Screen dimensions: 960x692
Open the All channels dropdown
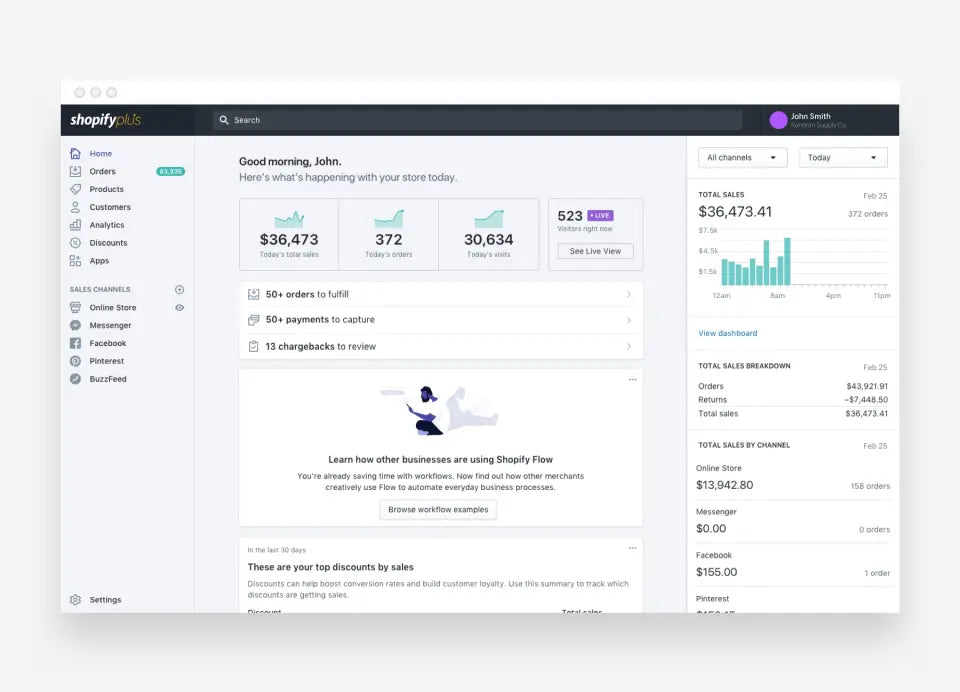point(741,157)
